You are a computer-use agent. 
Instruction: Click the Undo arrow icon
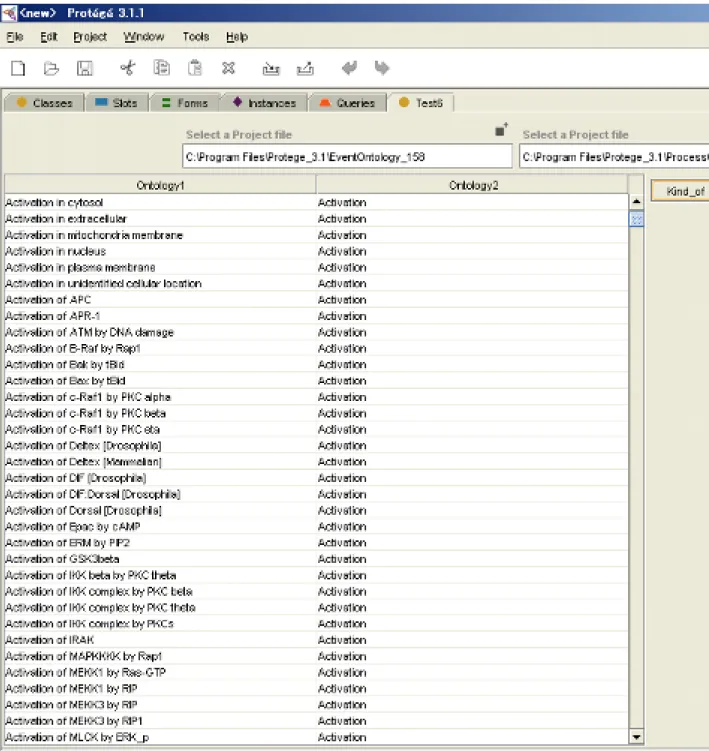point(349,68)
